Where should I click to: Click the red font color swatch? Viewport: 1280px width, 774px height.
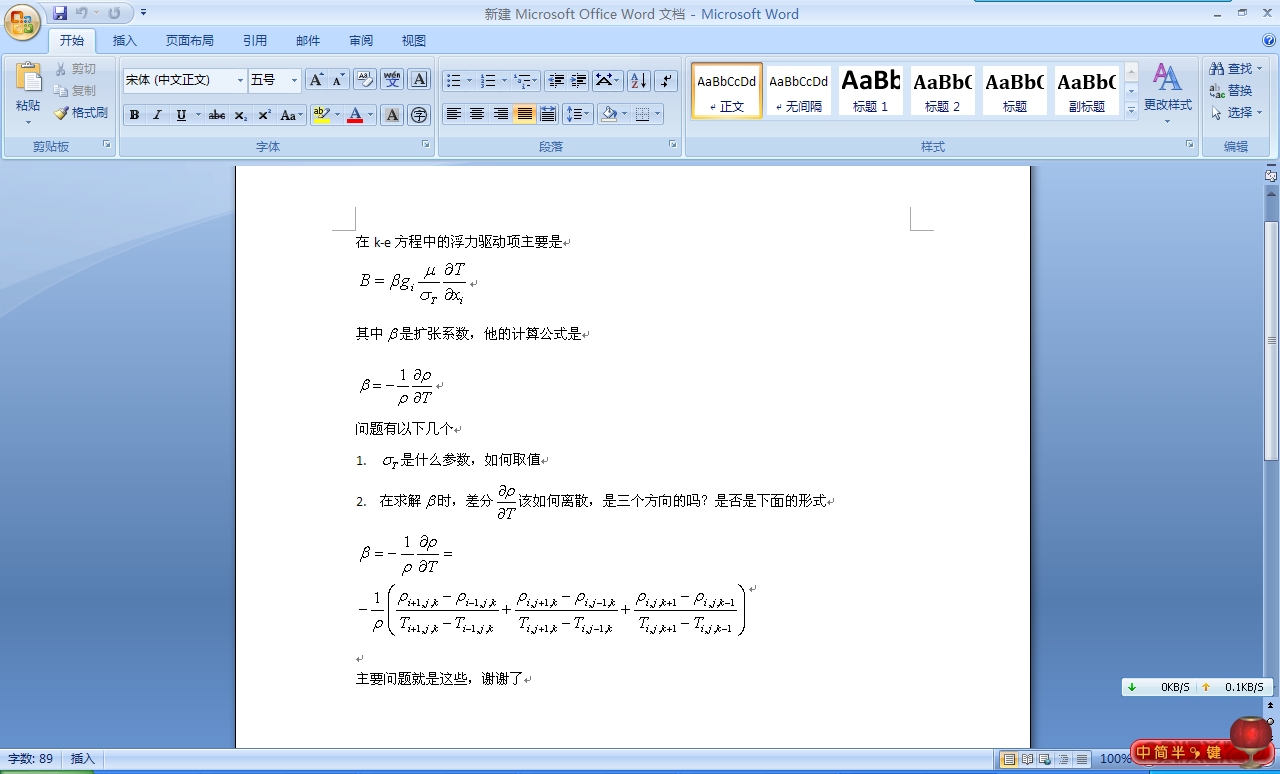coord(355,115)
